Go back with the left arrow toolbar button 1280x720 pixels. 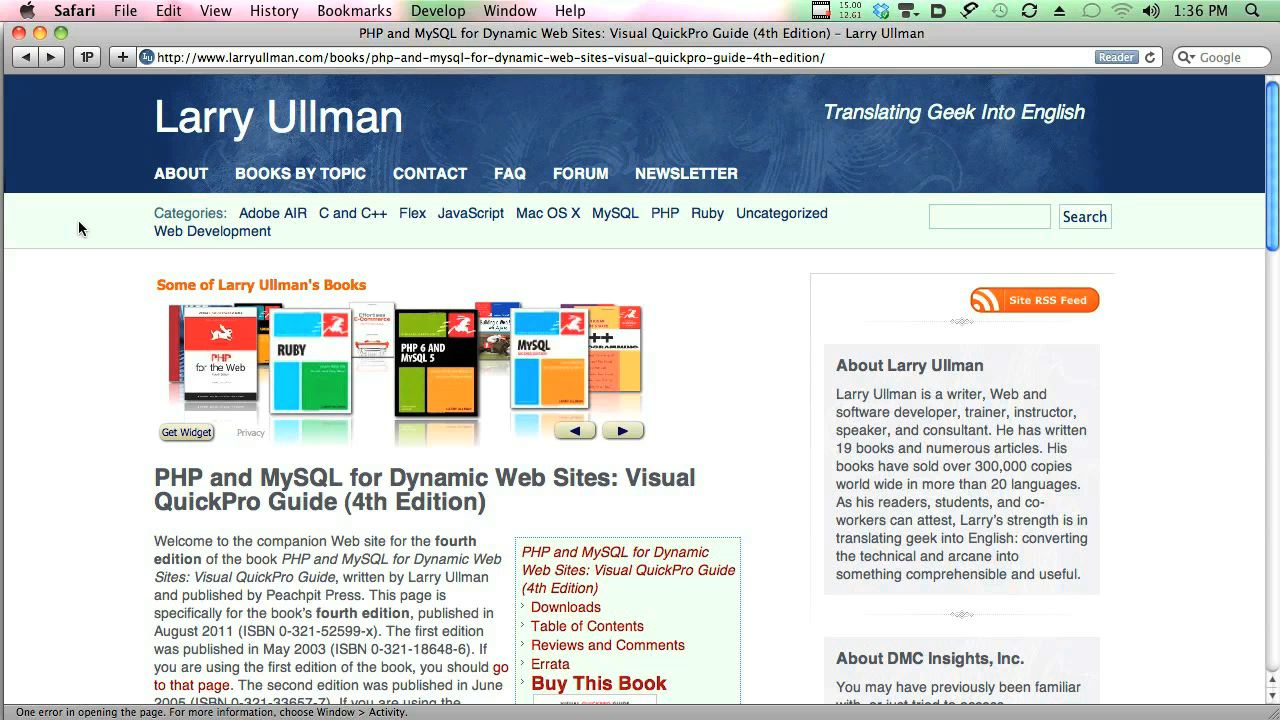point(26,57)
